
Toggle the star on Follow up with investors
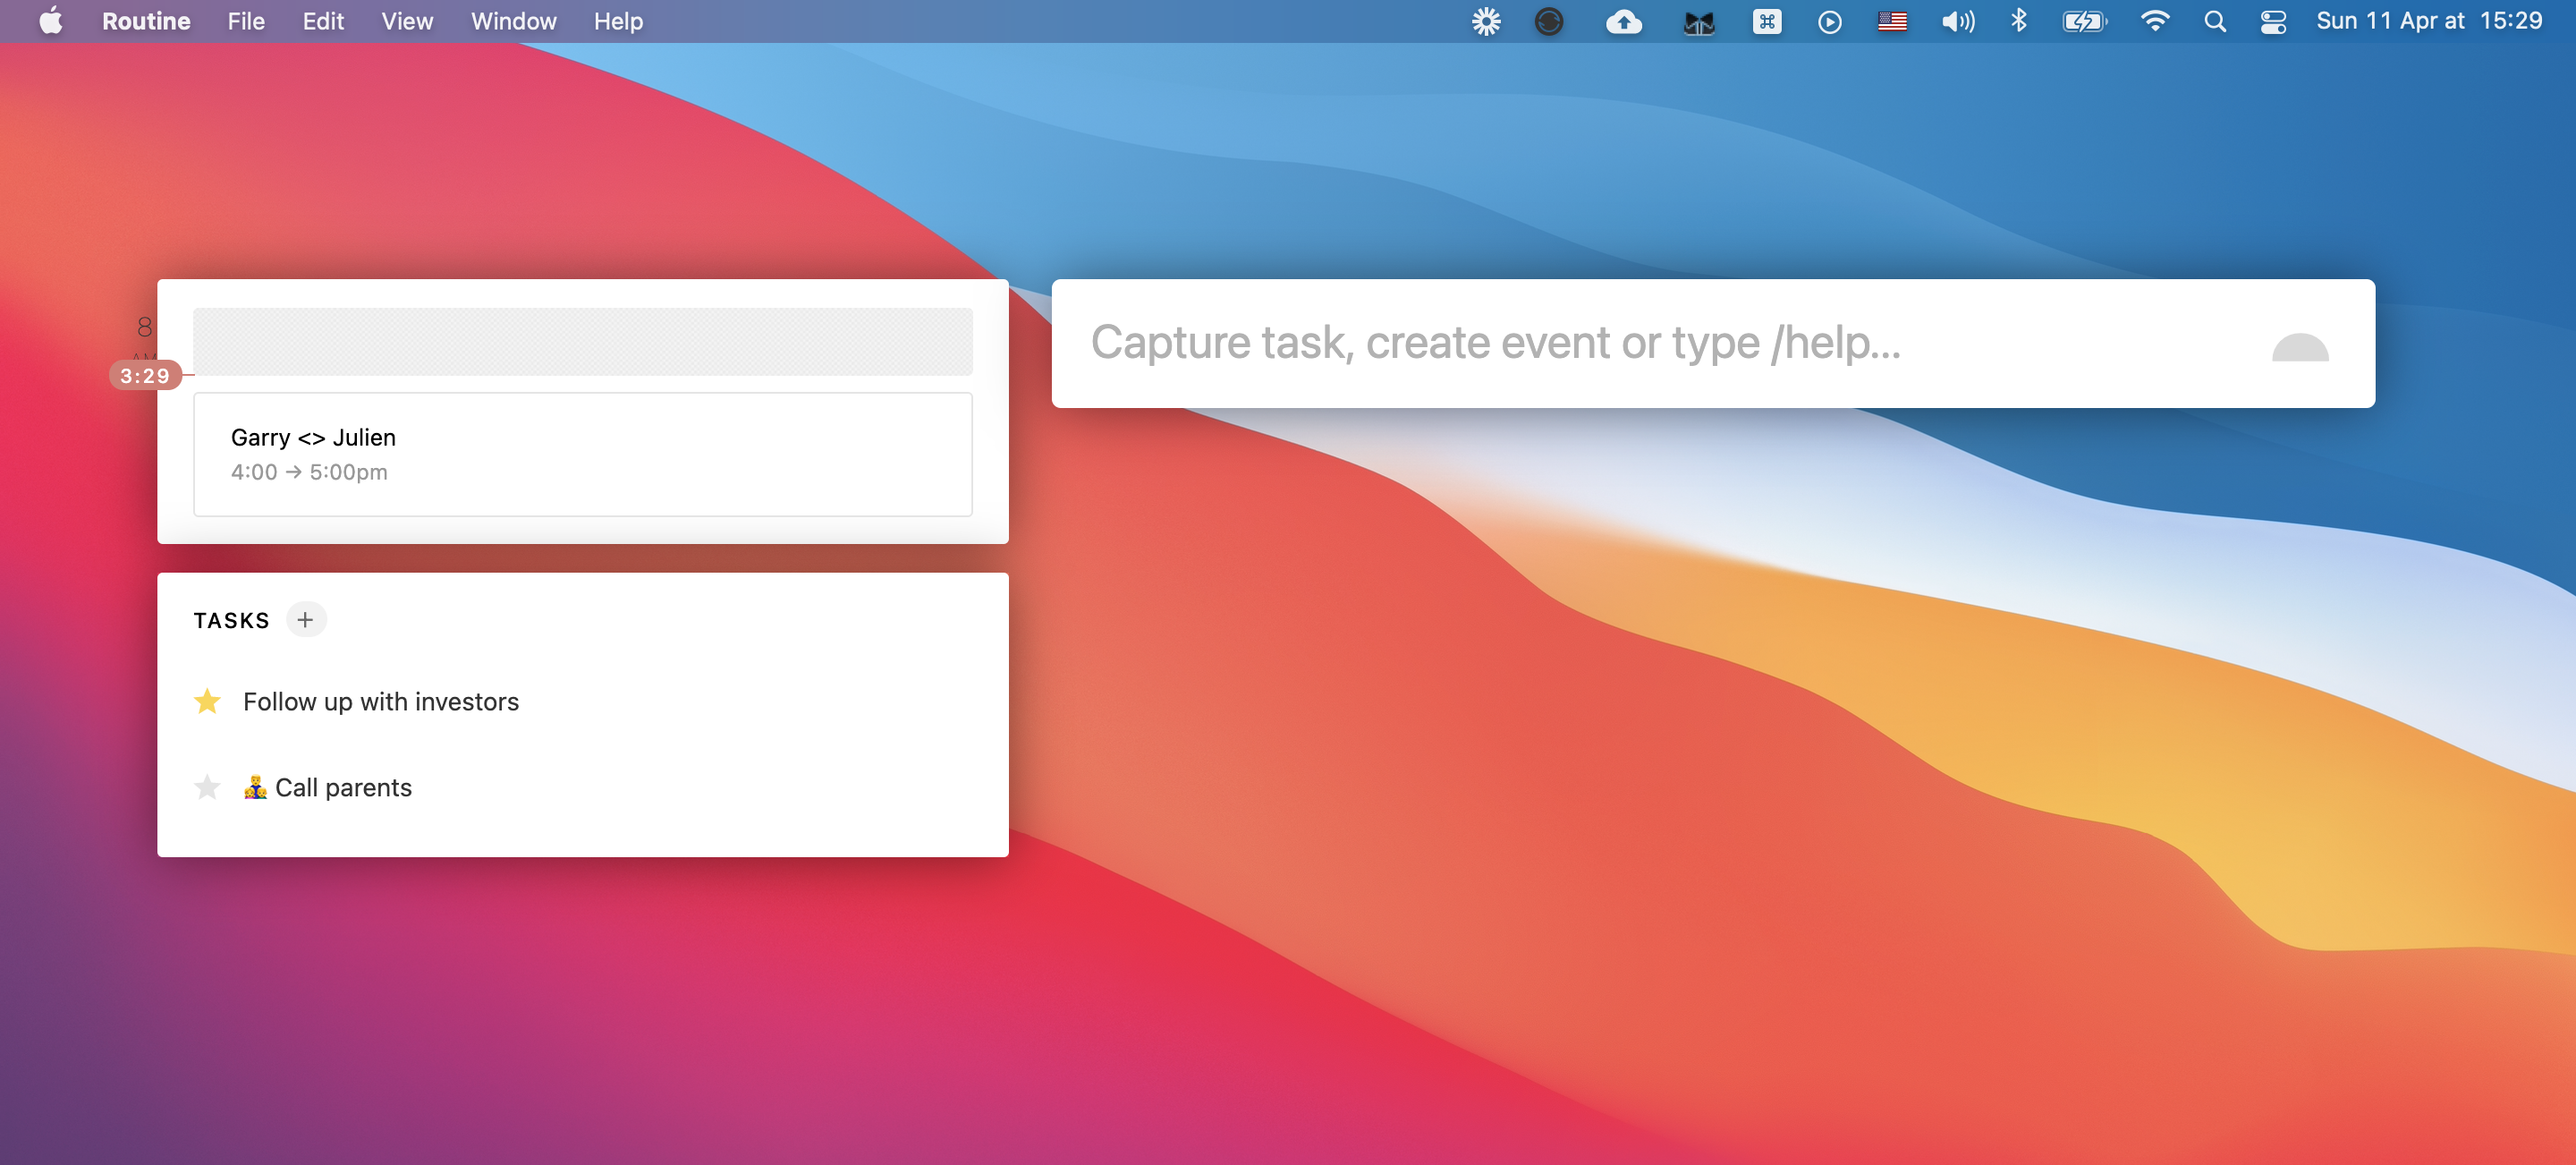pyautogui.click(x=207, y=702)
